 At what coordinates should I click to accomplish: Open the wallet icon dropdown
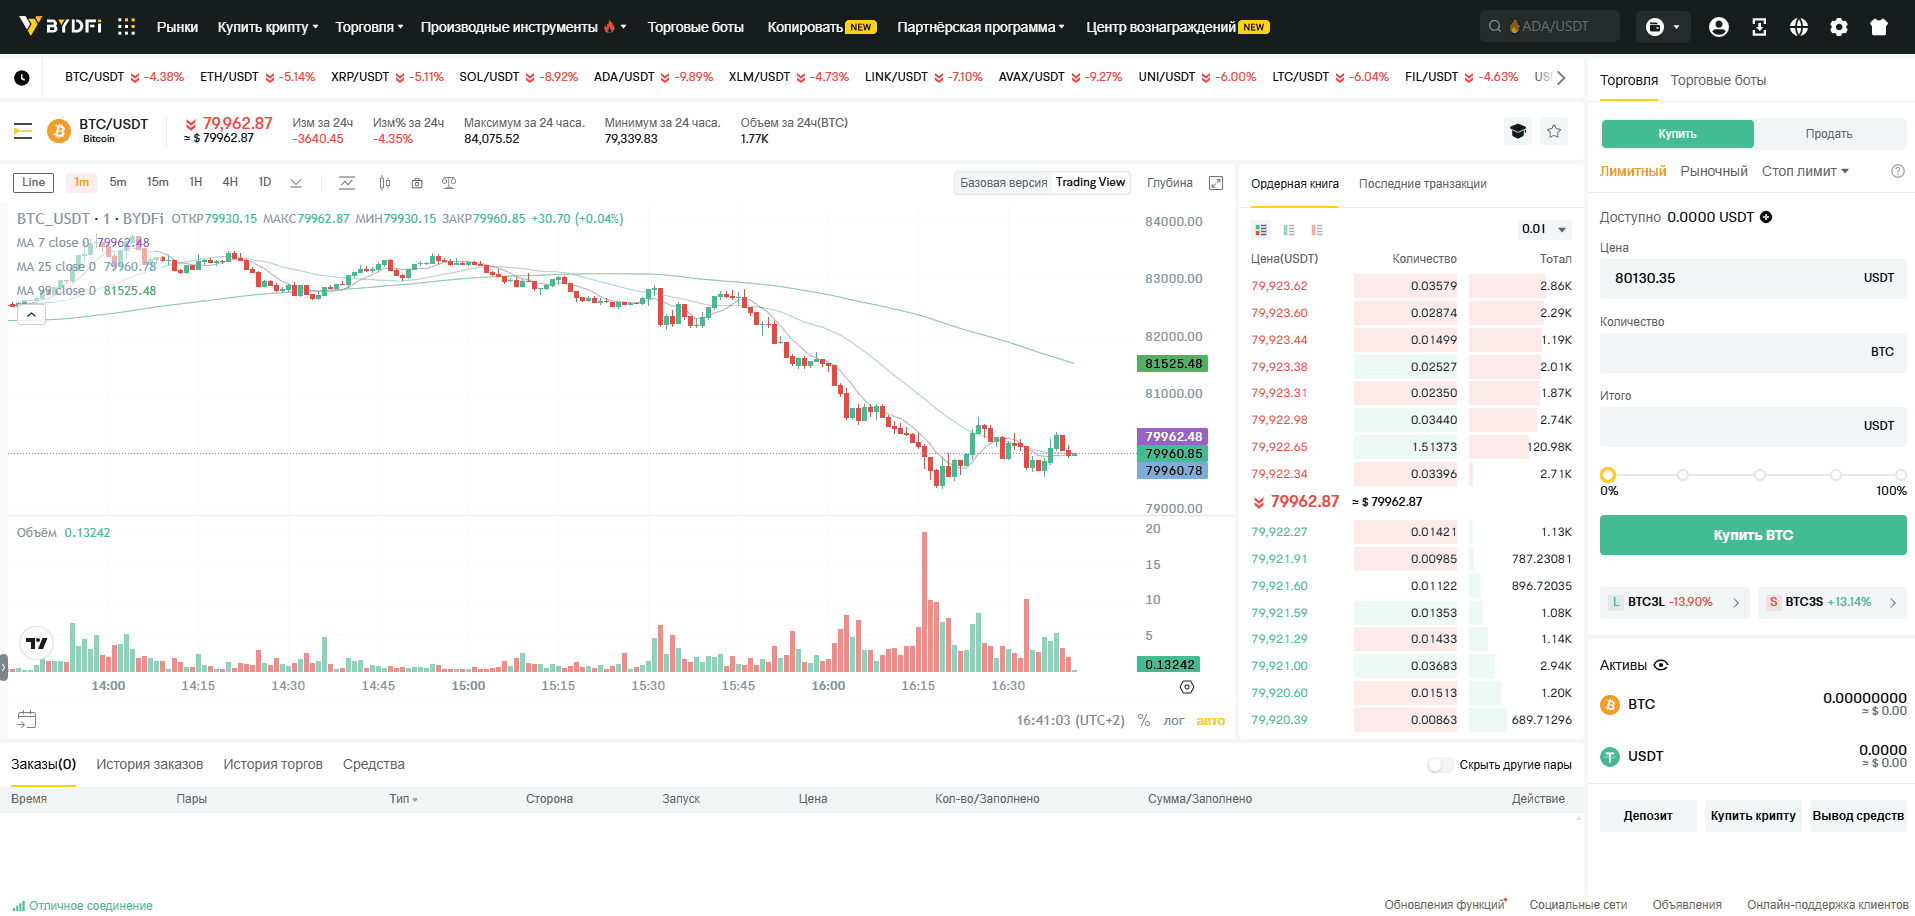[1664, 27]
